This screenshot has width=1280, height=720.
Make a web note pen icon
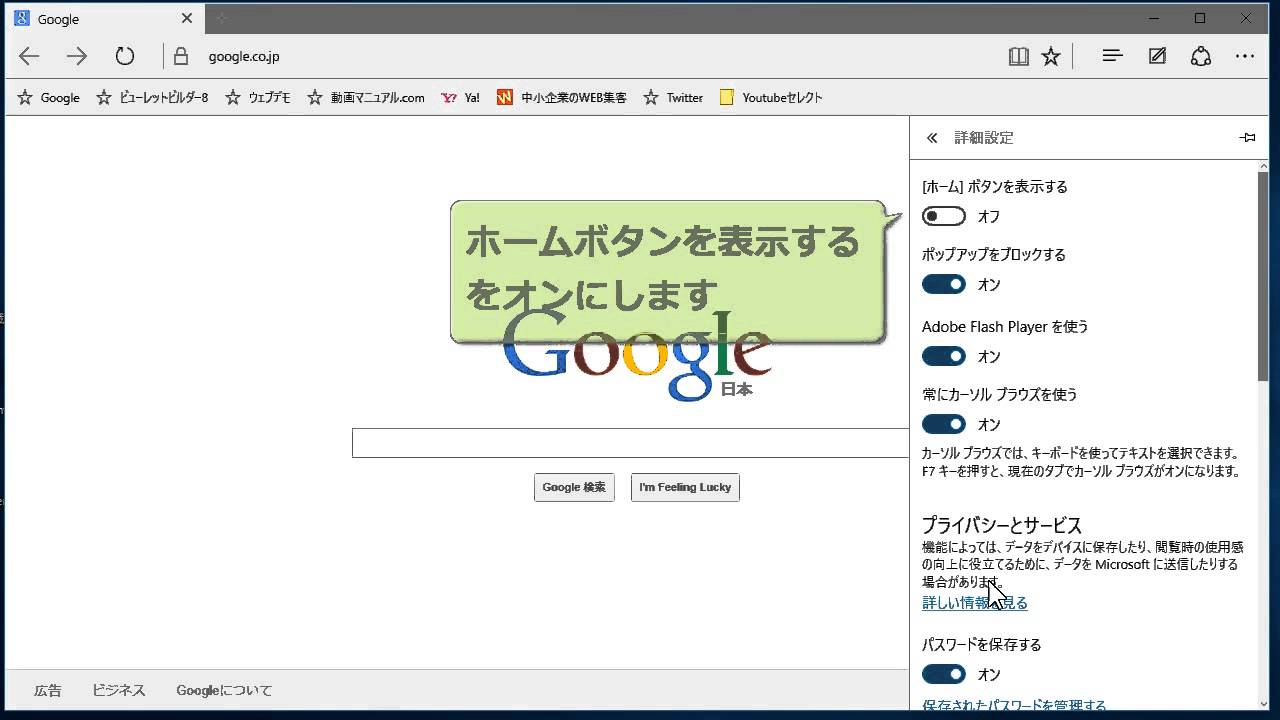point(1157,56)
